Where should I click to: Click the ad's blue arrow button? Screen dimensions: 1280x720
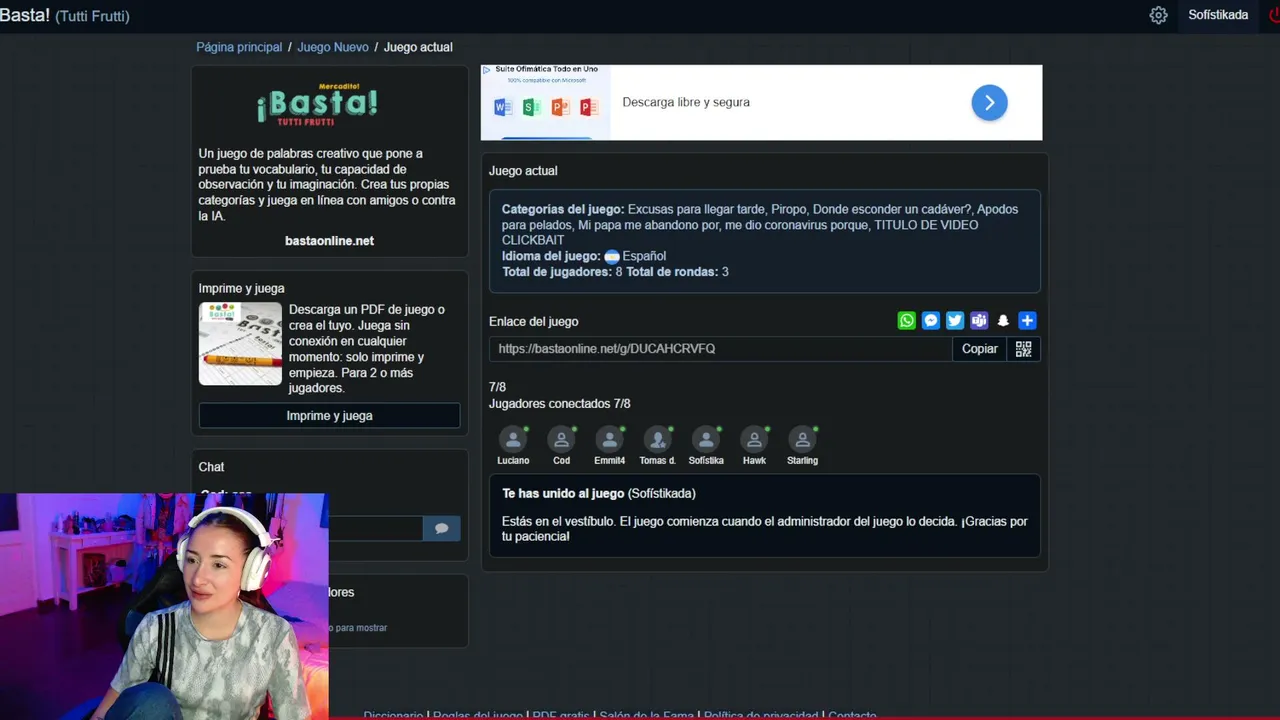click(989, 102)
